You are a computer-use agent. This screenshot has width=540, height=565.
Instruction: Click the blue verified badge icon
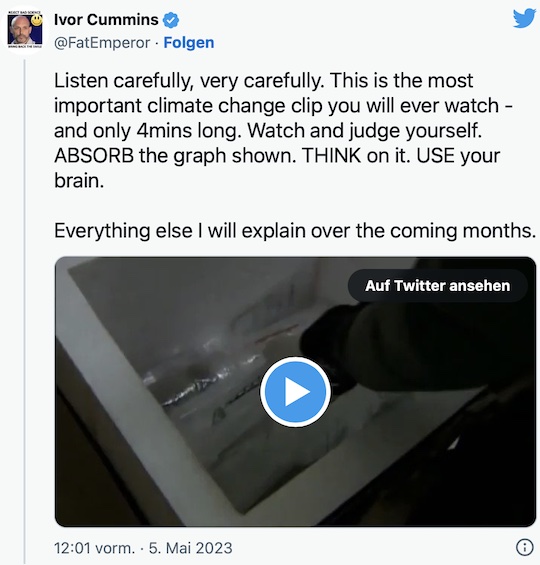pyautogui.click(x=171, y=20)
